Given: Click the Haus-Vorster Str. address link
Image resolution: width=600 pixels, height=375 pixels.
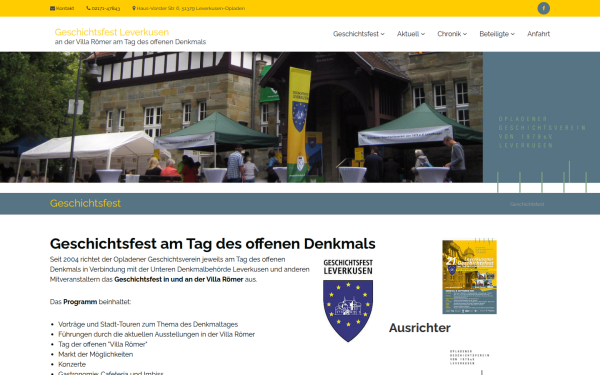Looking at the screenshot, I should (x=191, y=8).
